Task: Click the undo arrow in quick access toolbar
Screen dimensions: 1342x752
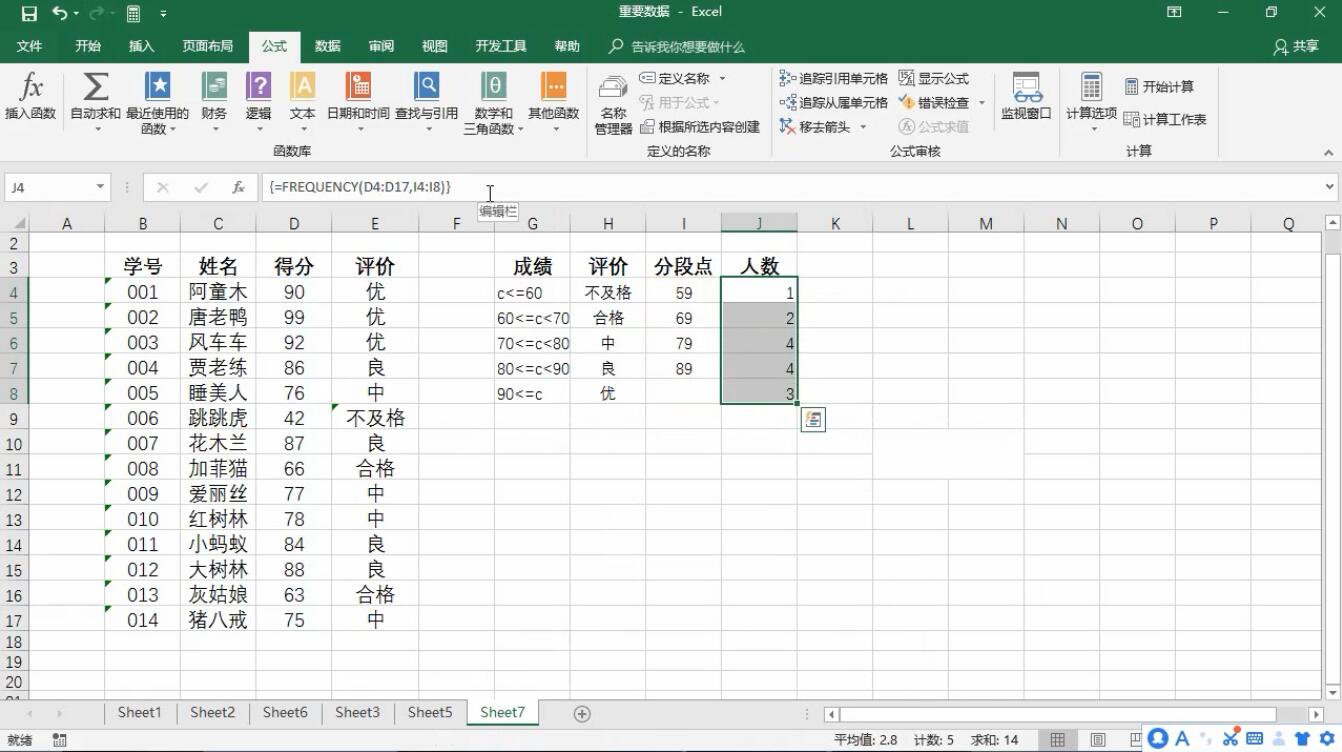Action: pos(60,13)
